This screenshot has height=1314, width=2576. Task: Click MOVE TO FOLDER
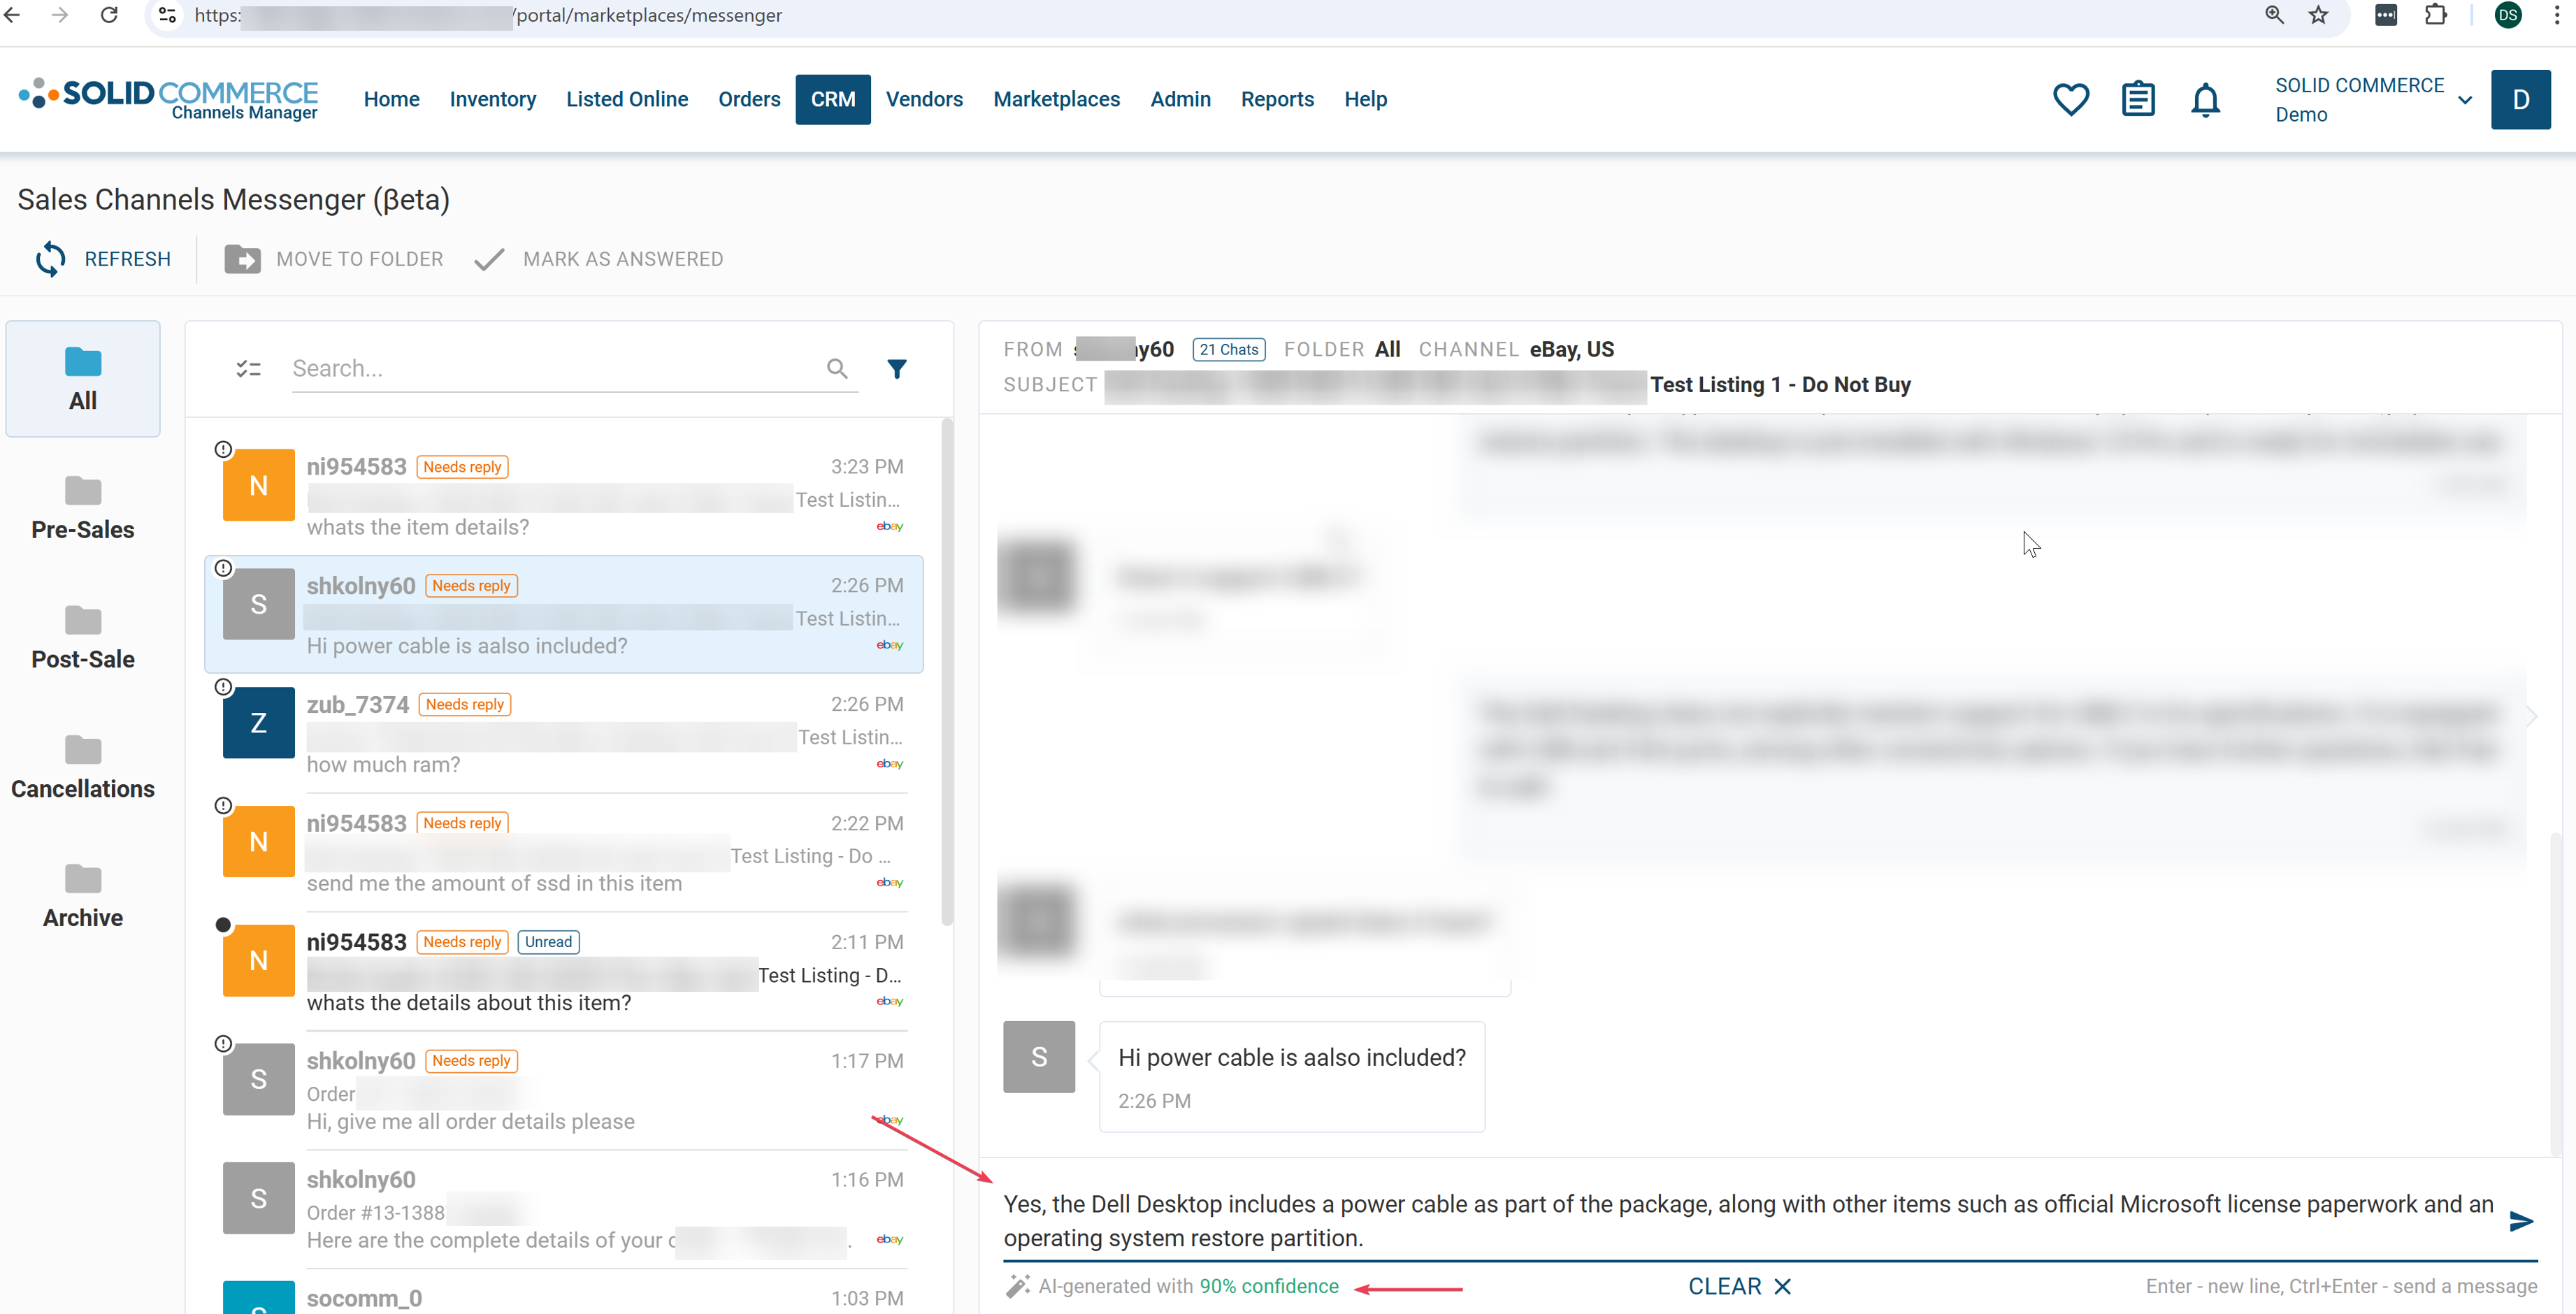(x=333, y=259)
